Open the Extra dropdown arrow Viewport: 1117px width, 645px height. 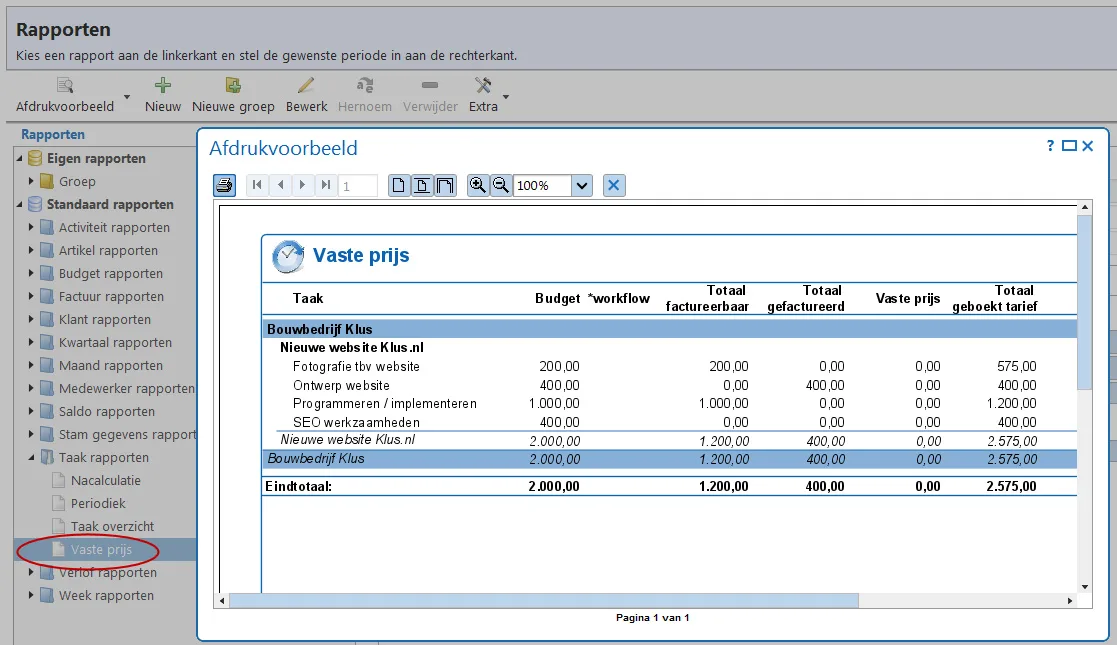(x=506, y=96)
